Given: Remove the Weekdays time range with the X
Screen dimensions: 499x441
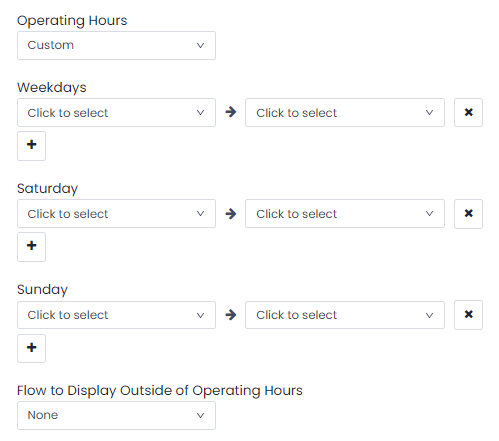Looking at the screenshot, I should click(468, 112).
